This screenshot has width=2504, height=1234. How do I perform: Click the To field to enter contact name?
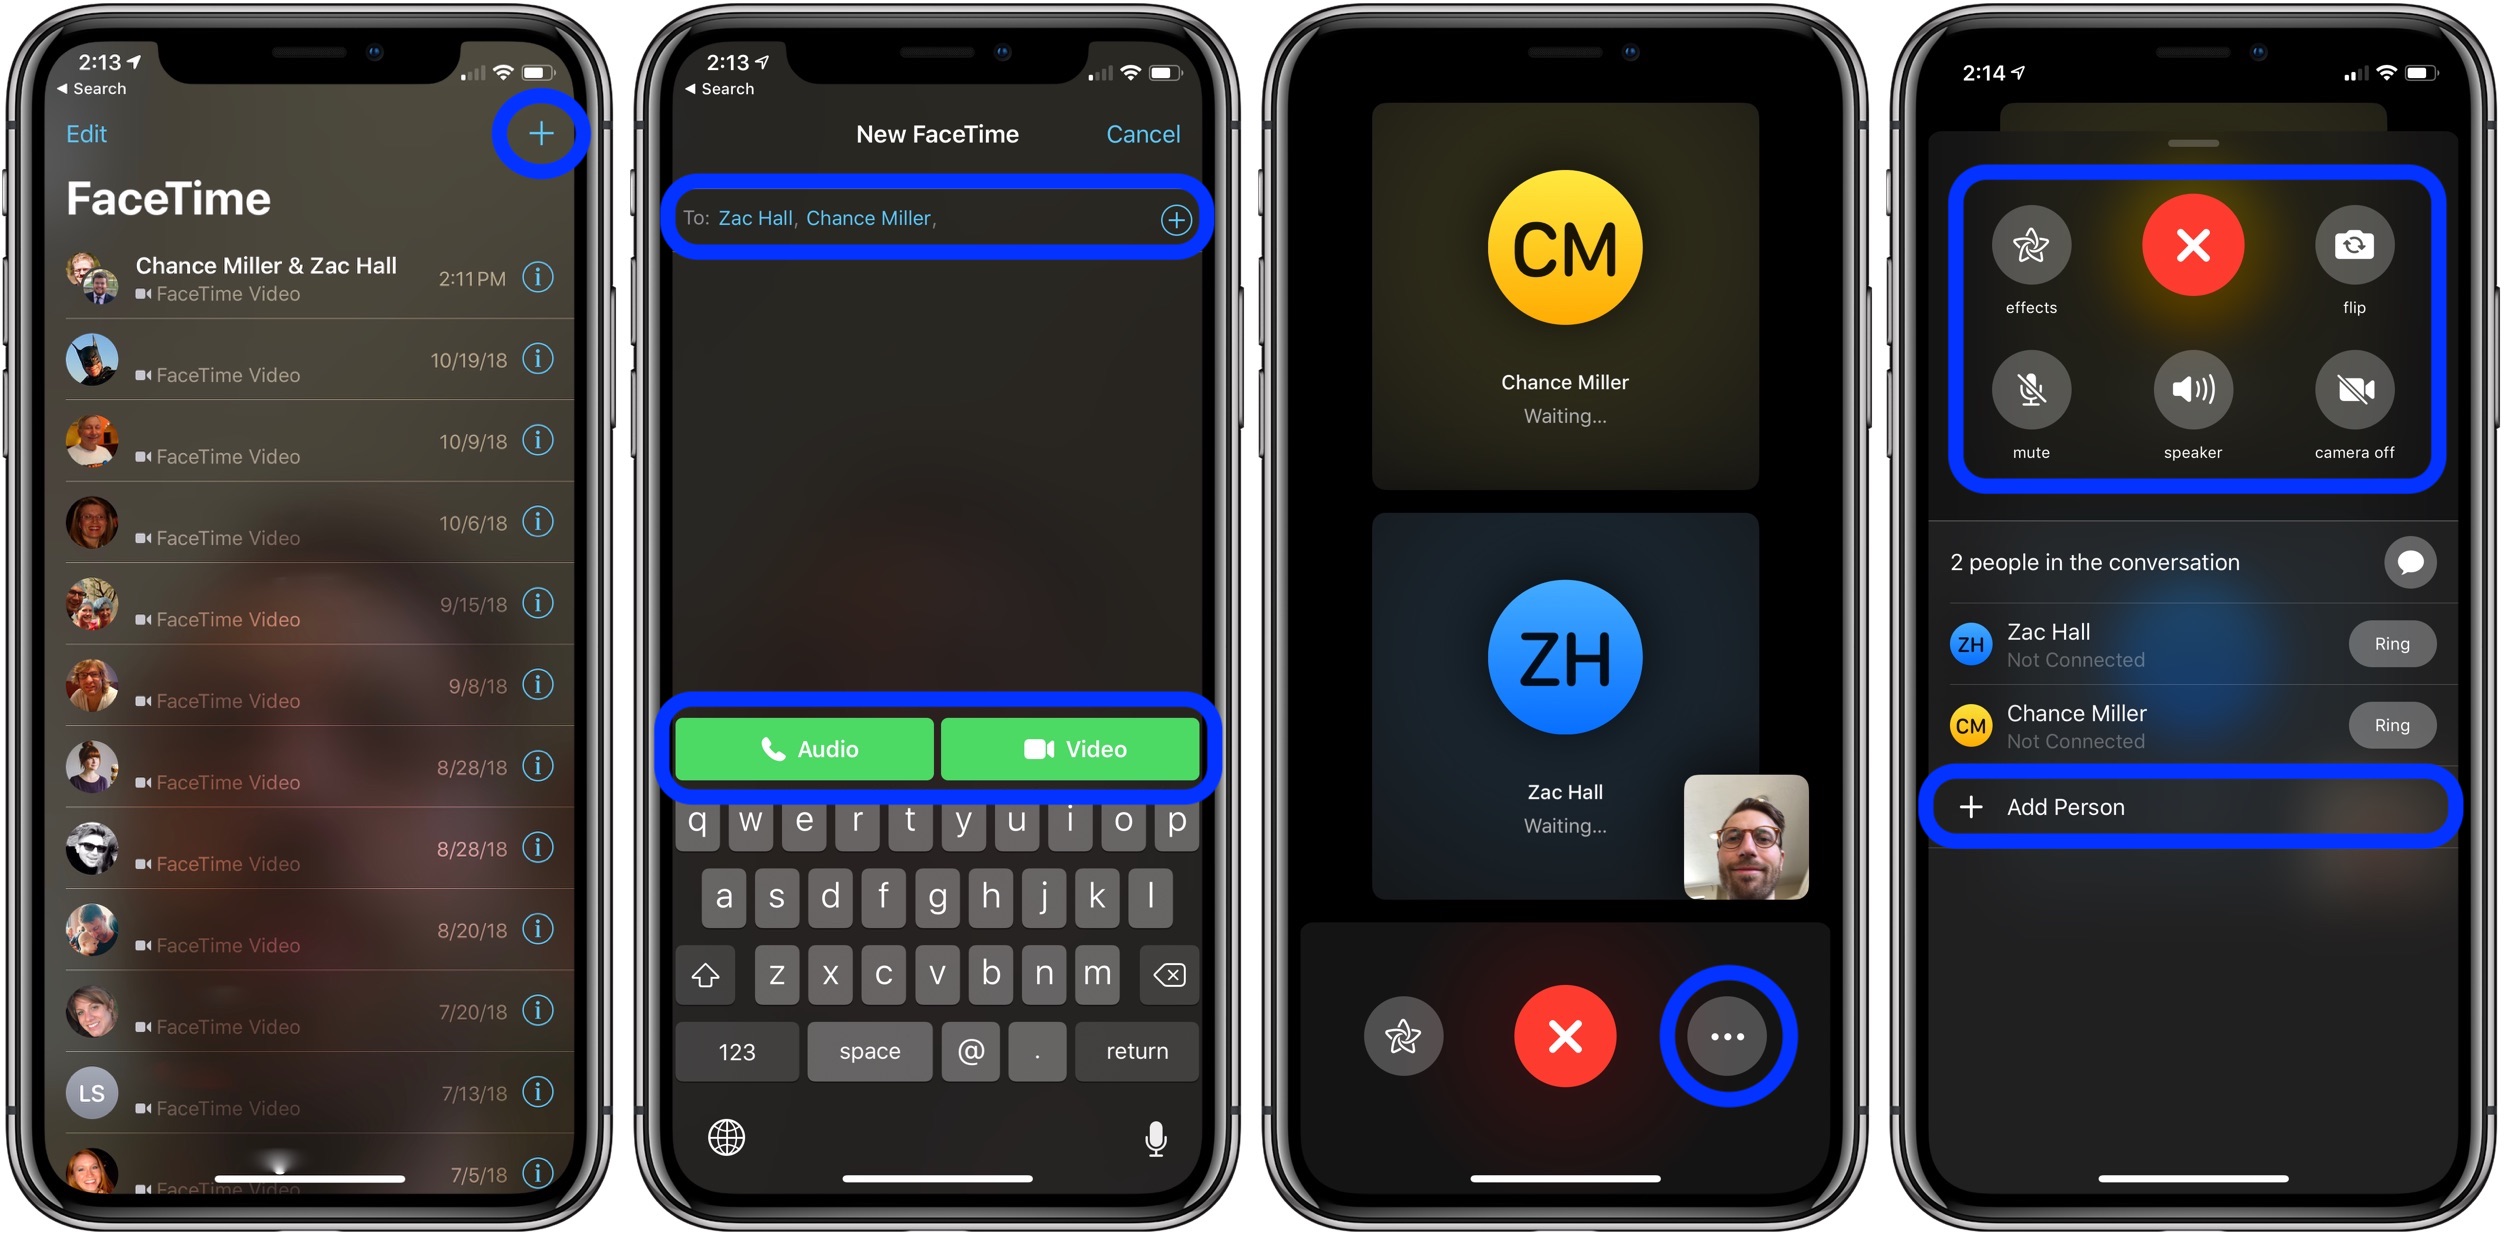pos(941,222)
